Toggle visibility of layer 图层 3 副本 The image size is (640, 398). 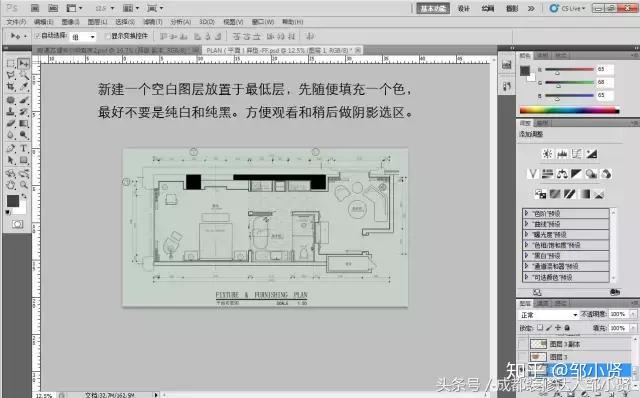coord(522,344)
